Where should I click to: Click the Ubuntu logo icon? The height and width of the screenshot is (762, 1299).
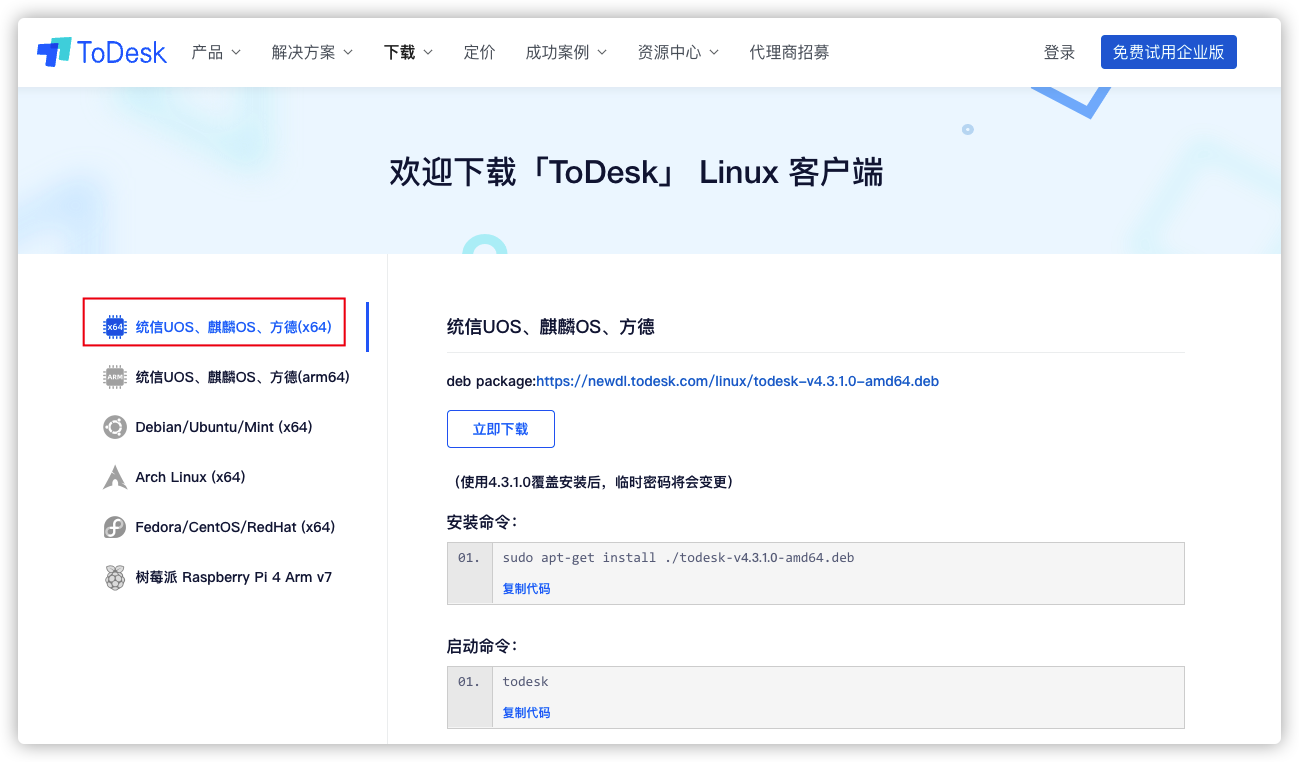click(115, 427)
